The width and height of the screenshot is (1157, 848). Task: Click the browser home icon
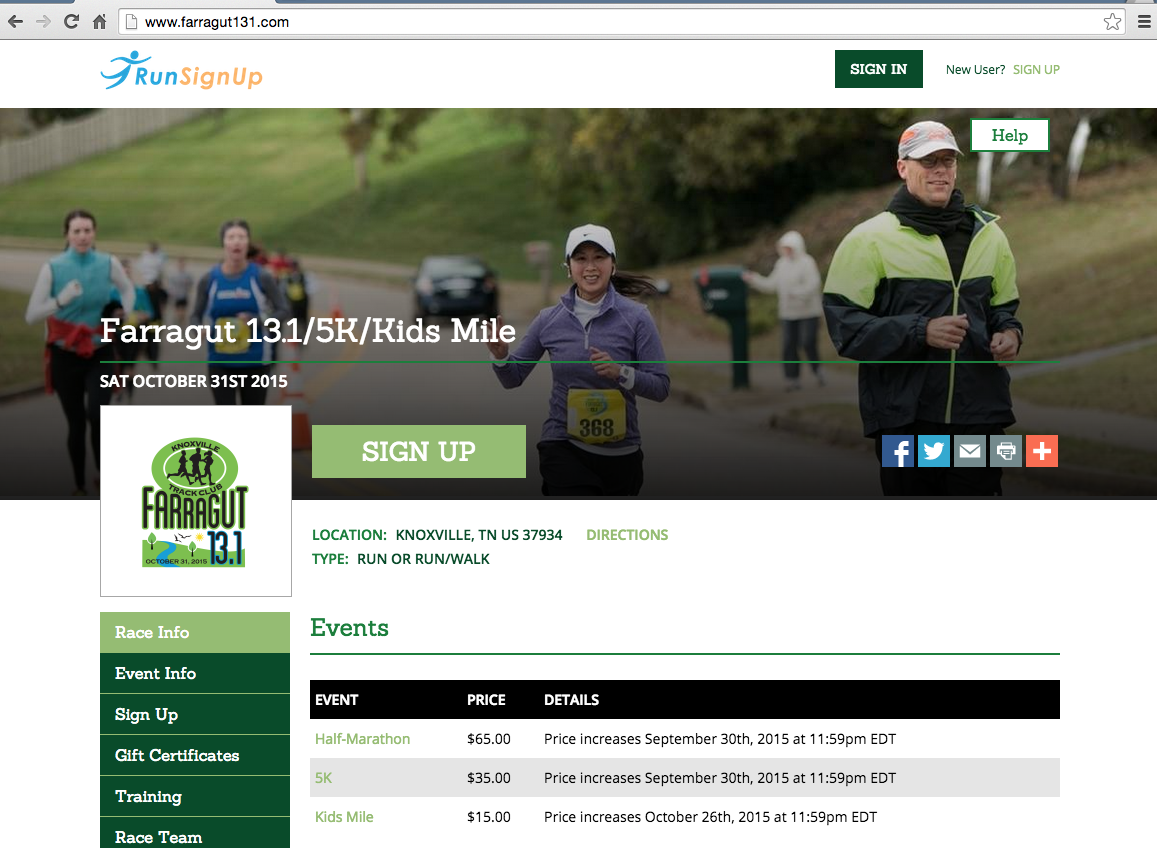coord(98,20)
